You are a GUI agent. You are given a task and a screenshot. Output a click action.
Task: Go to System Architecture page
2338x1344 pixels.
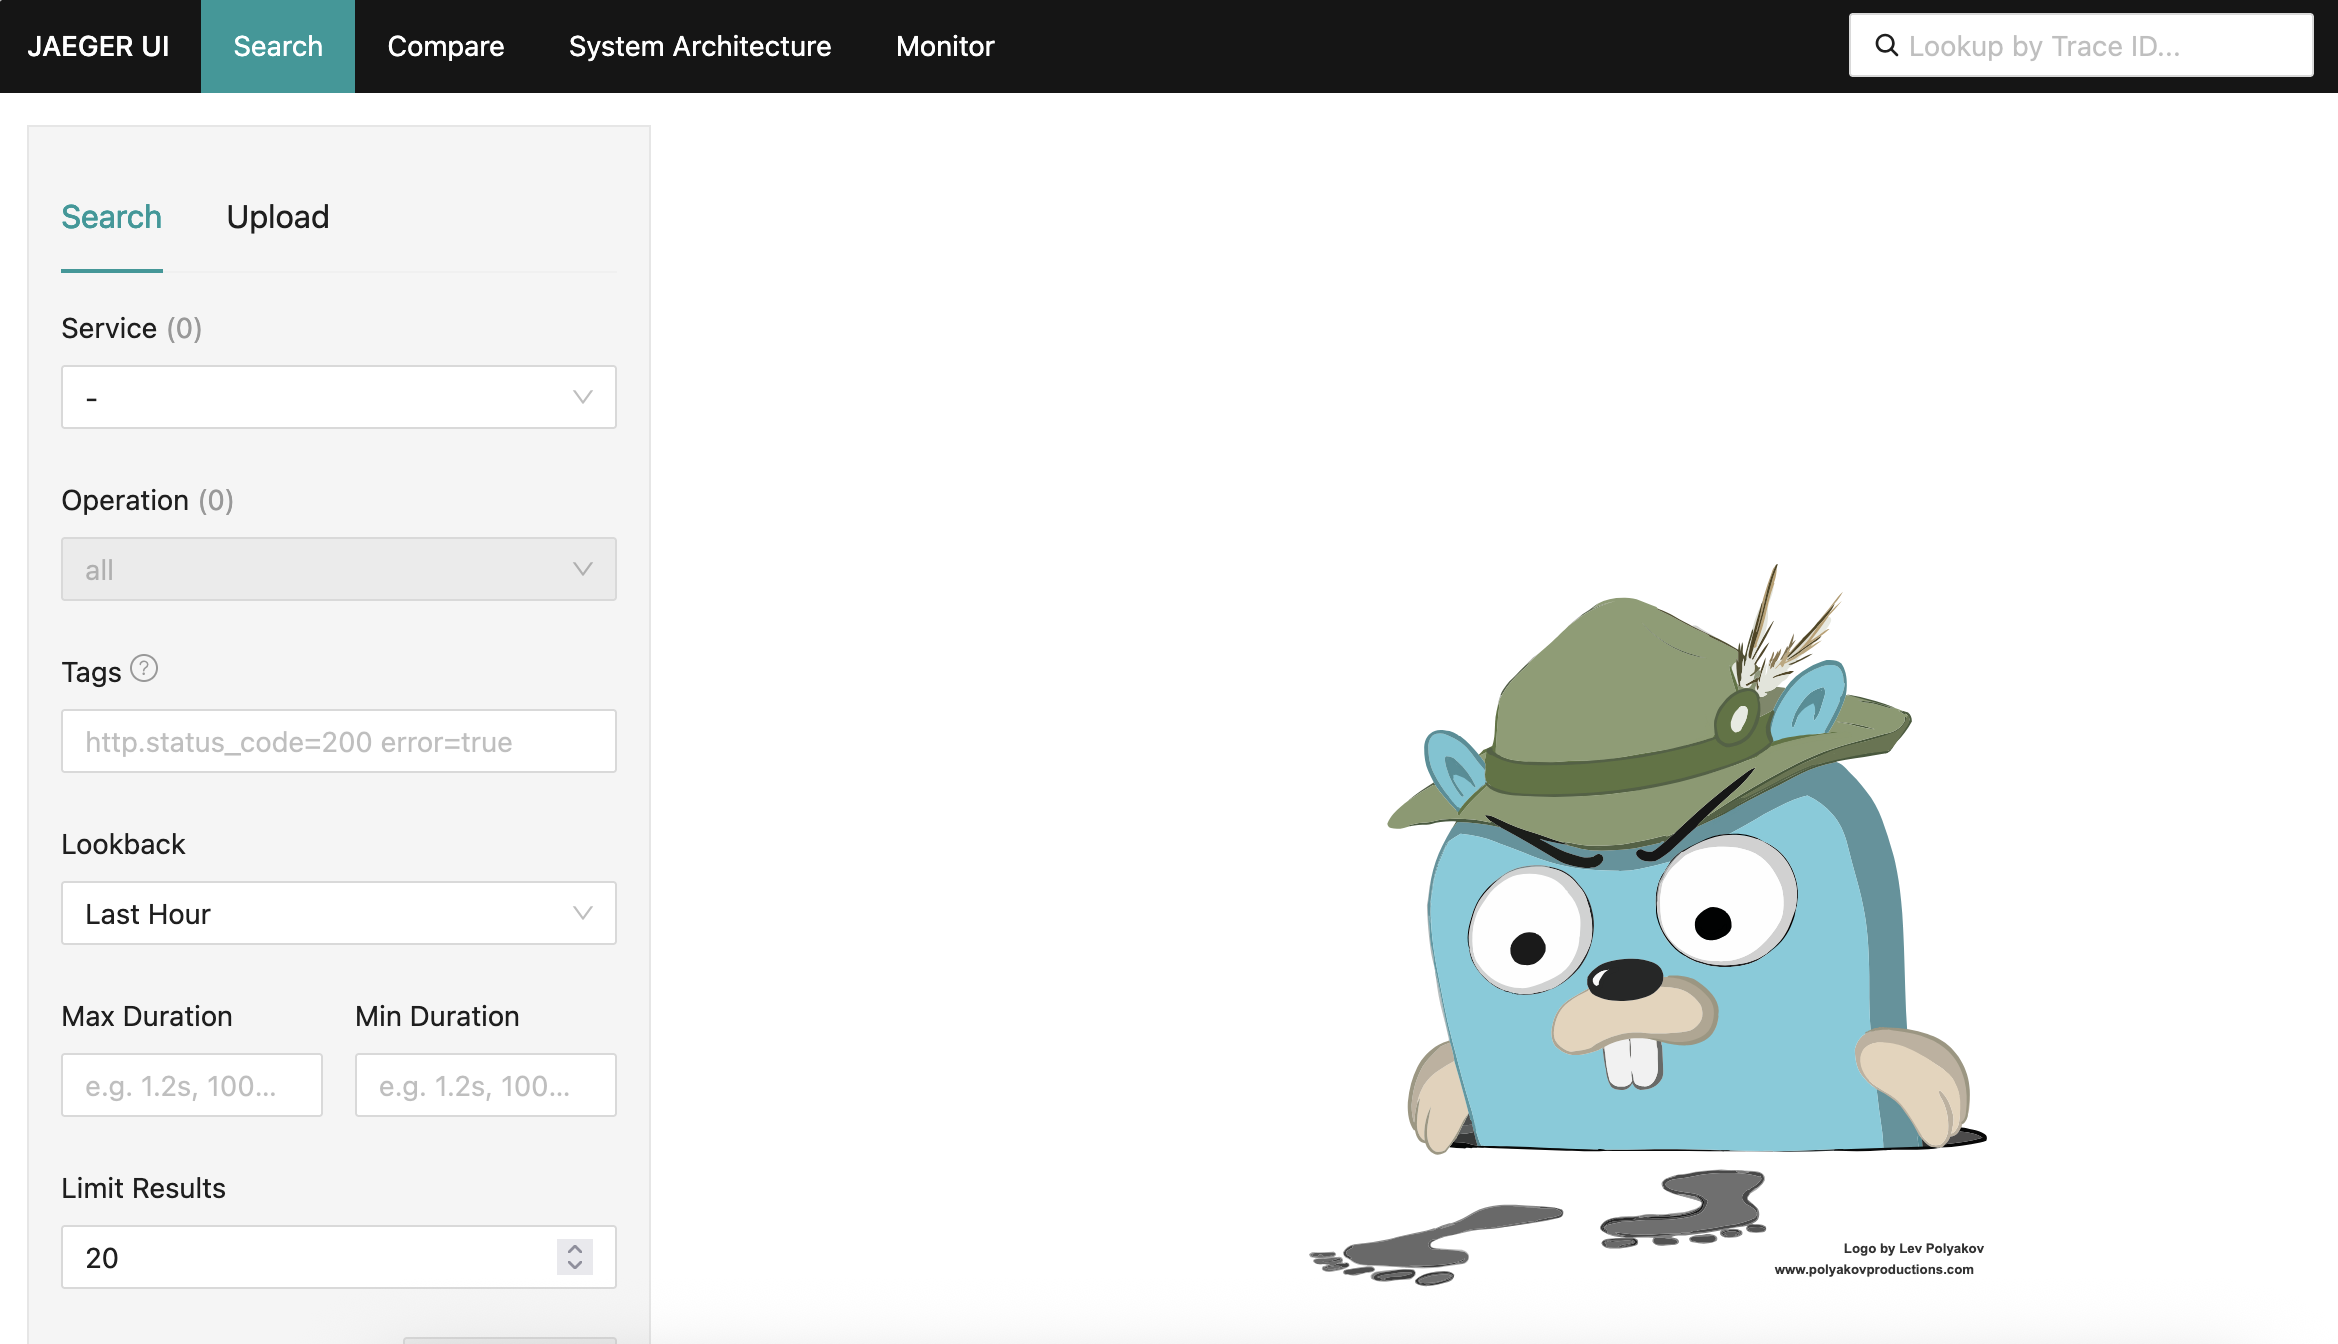[x=699, y=46]
